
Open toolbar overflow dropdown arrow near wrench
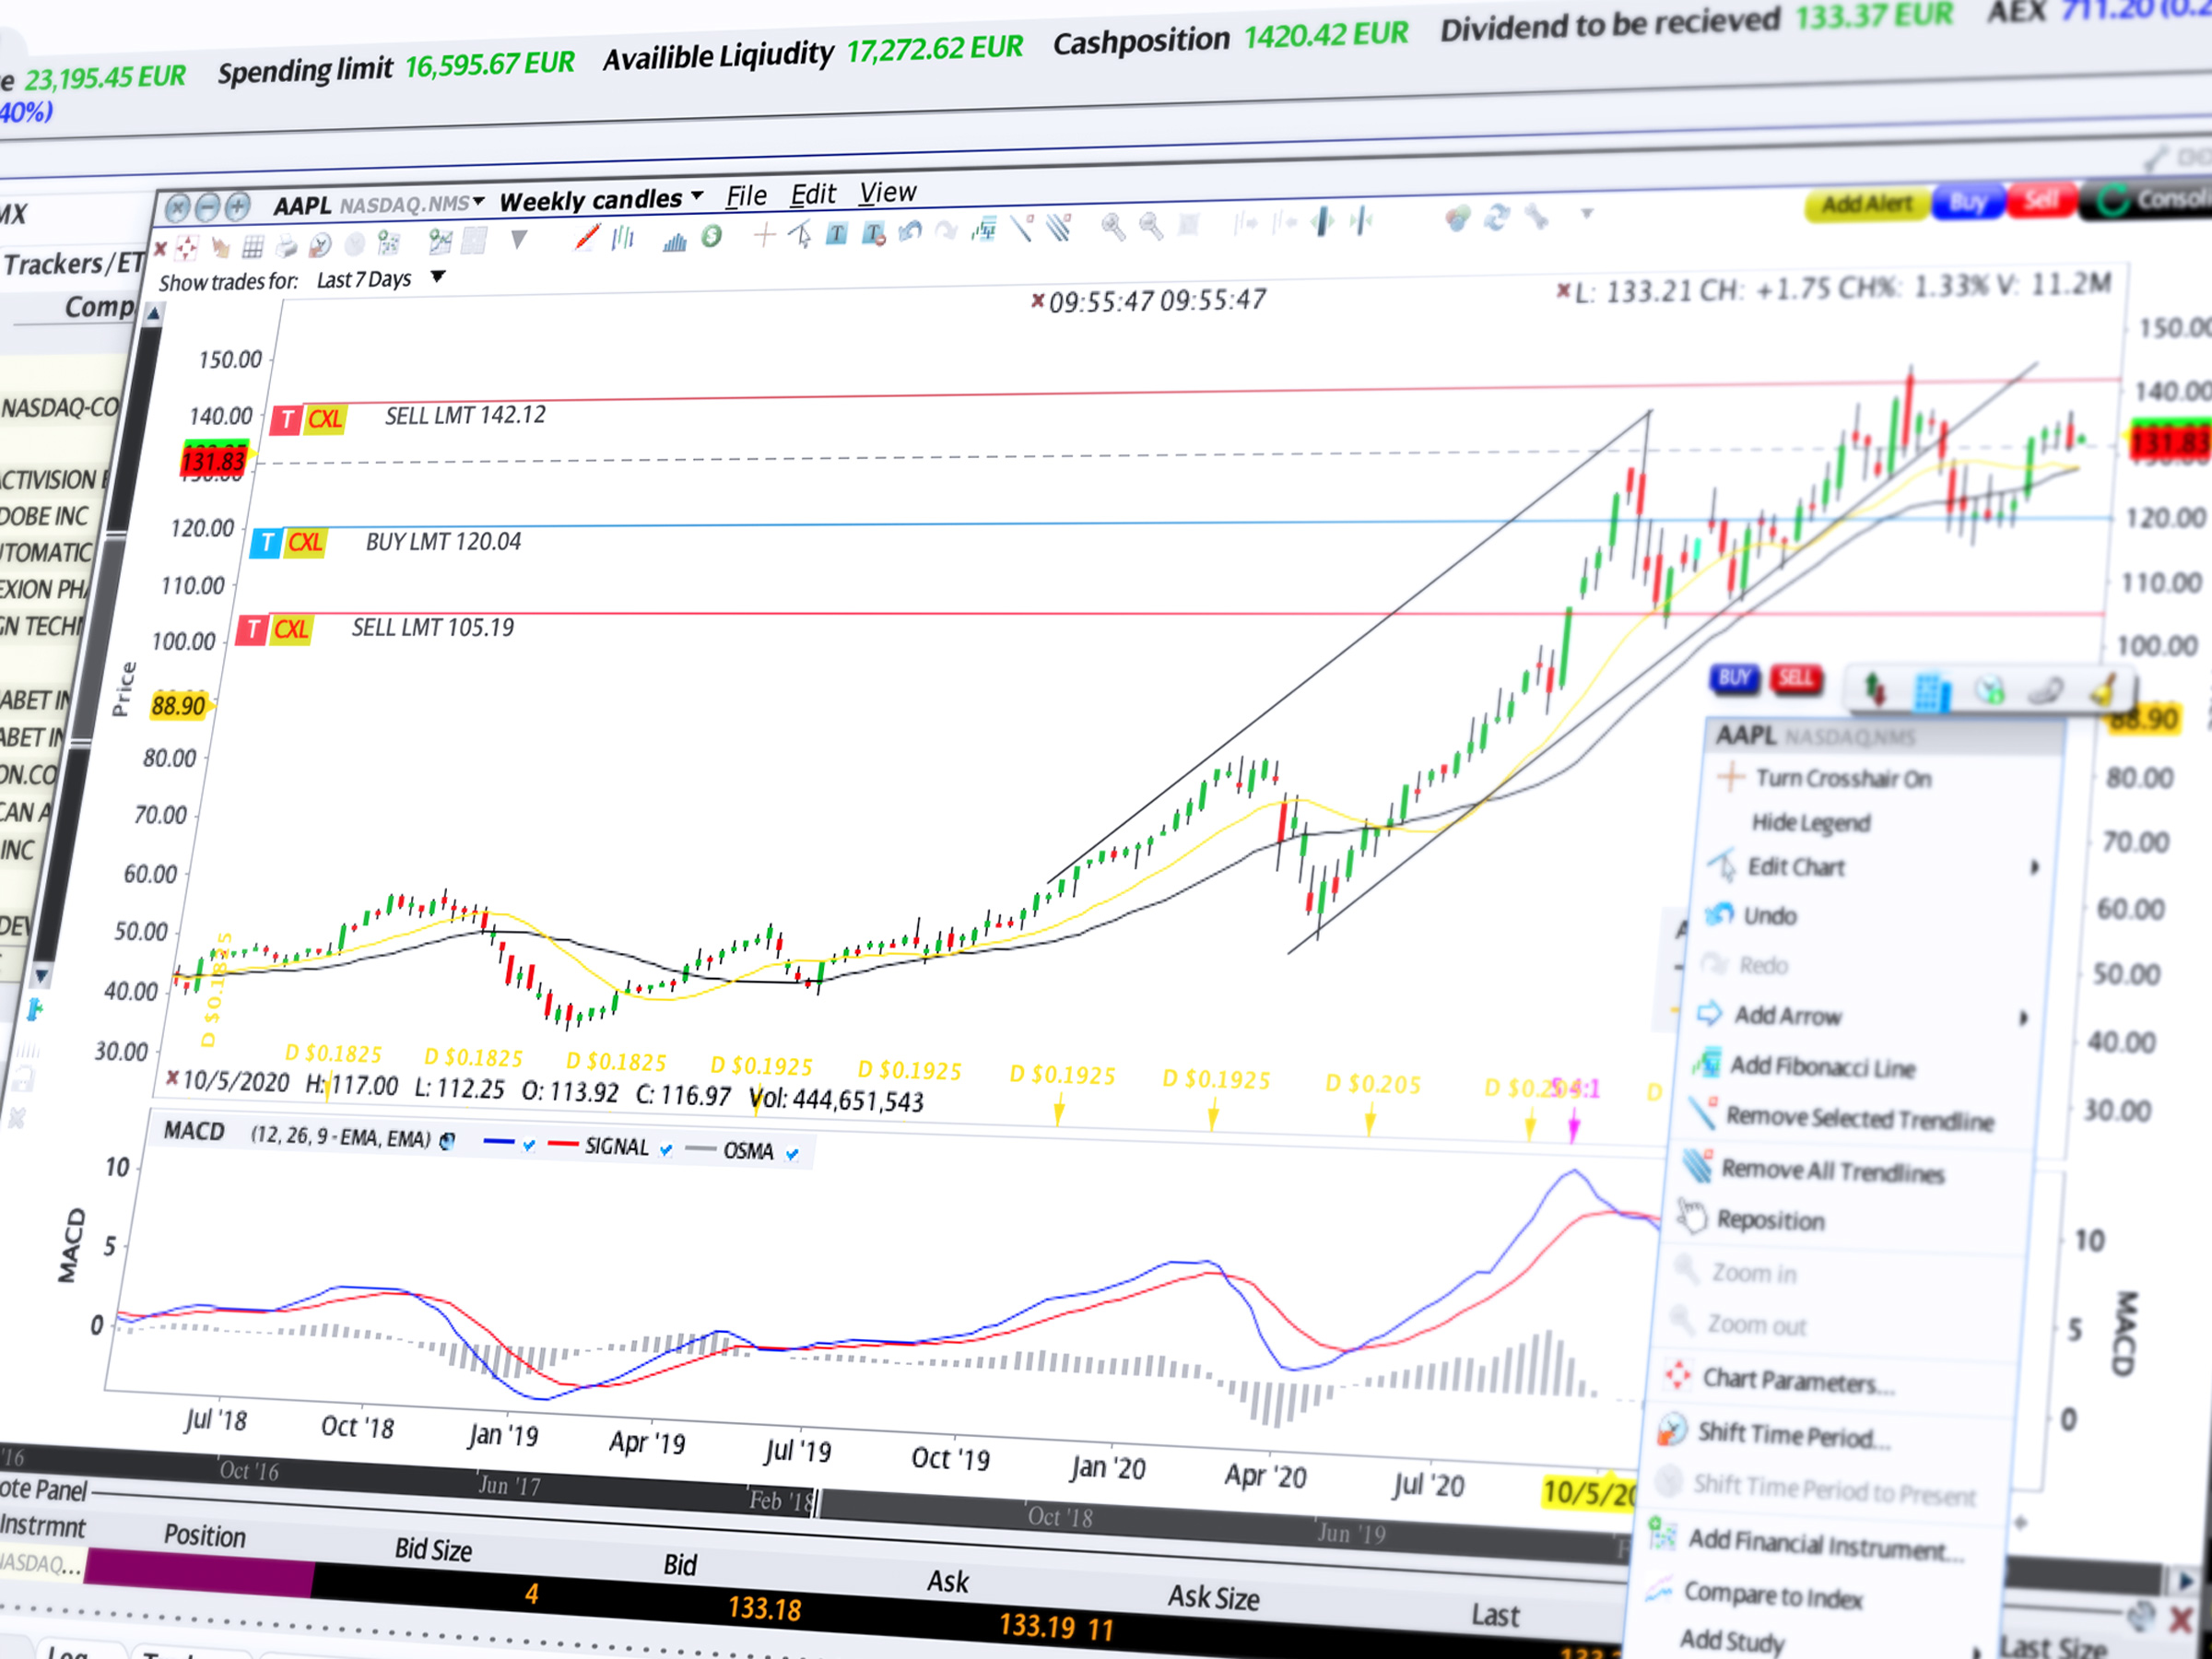[x=1587, y=214]
